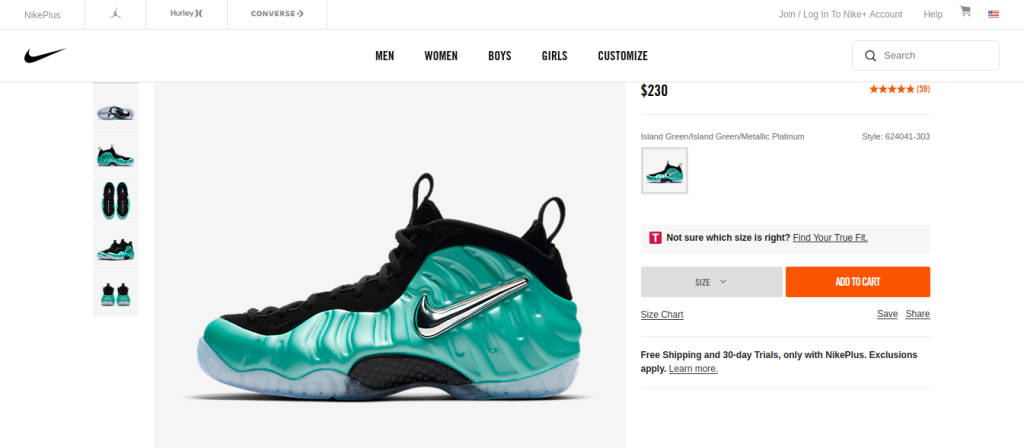Click the five-star rating with 59 reviews
This screenshot has width=1024, height=448.
[x=899, y=89]
